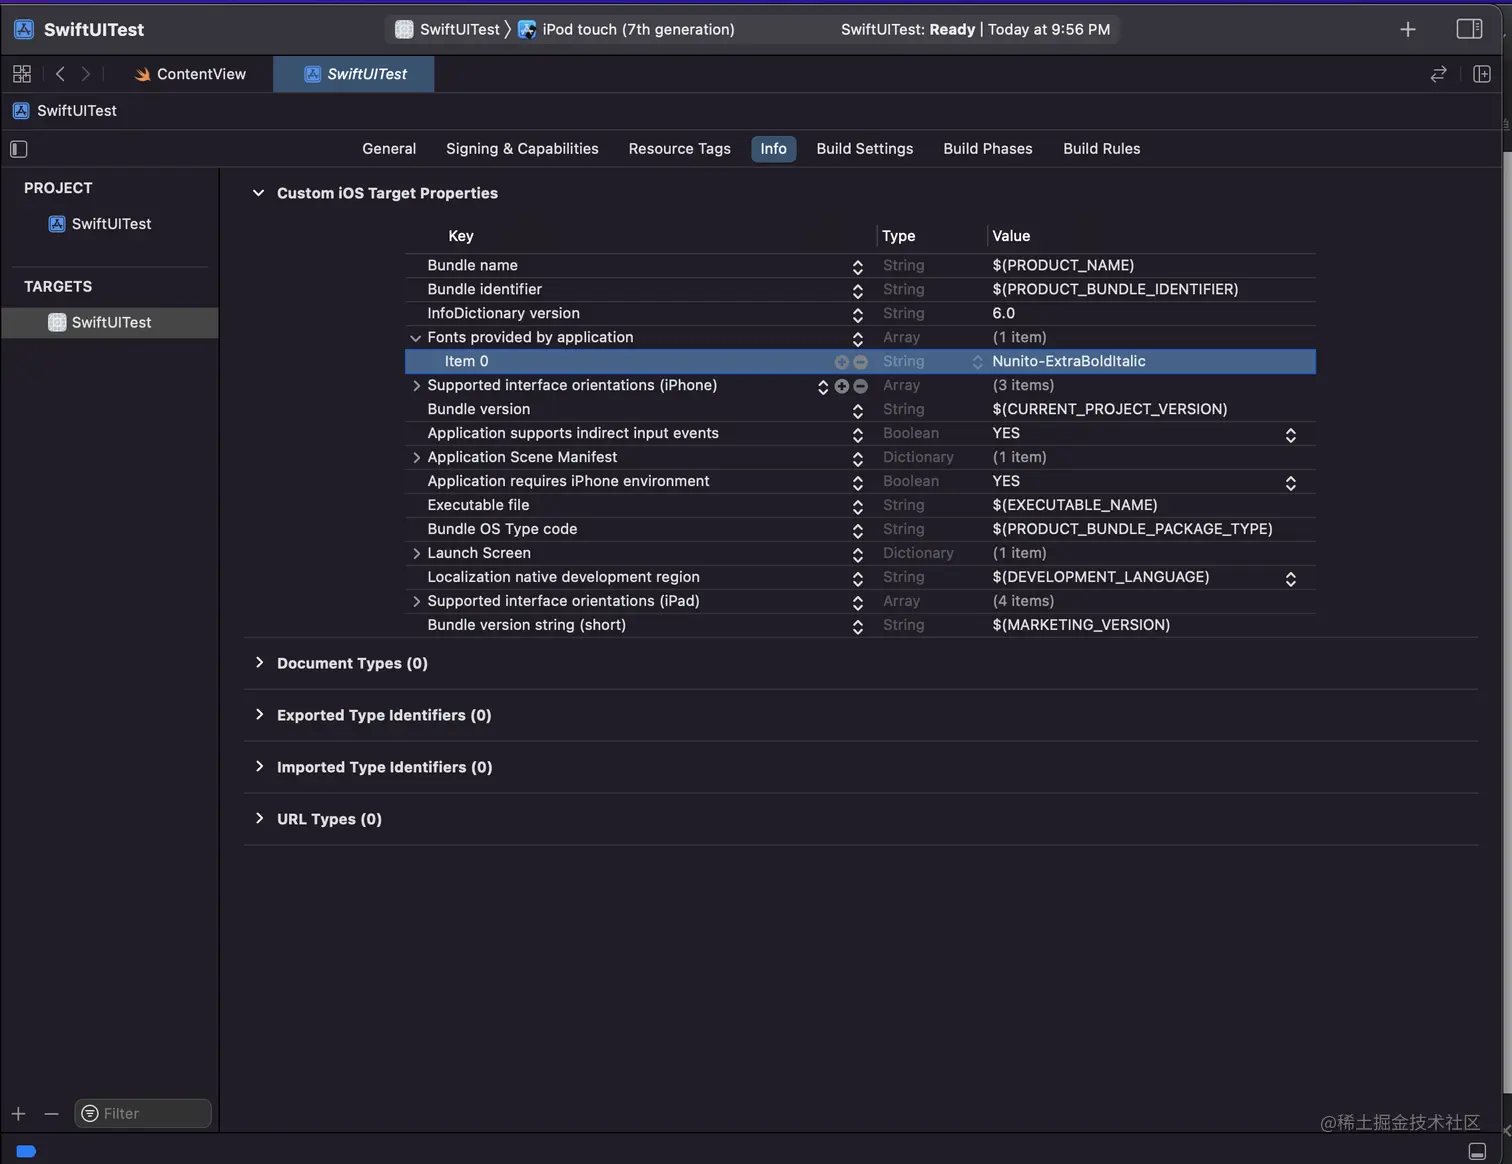The image size is (1512, 1164).
Task: Open value popup for requires iPhone environment
Action: click(1291, 483)
